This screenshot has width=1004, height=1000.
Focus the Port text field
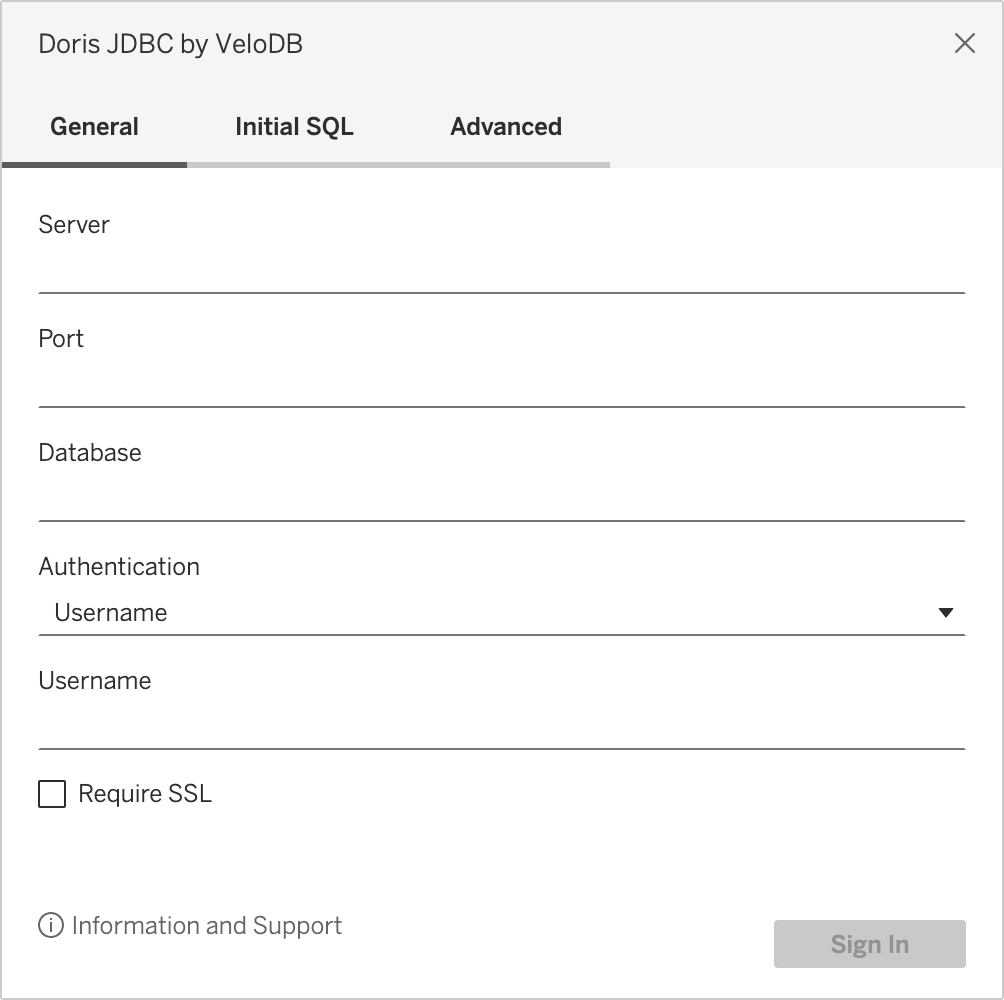(x=500, y=384)
